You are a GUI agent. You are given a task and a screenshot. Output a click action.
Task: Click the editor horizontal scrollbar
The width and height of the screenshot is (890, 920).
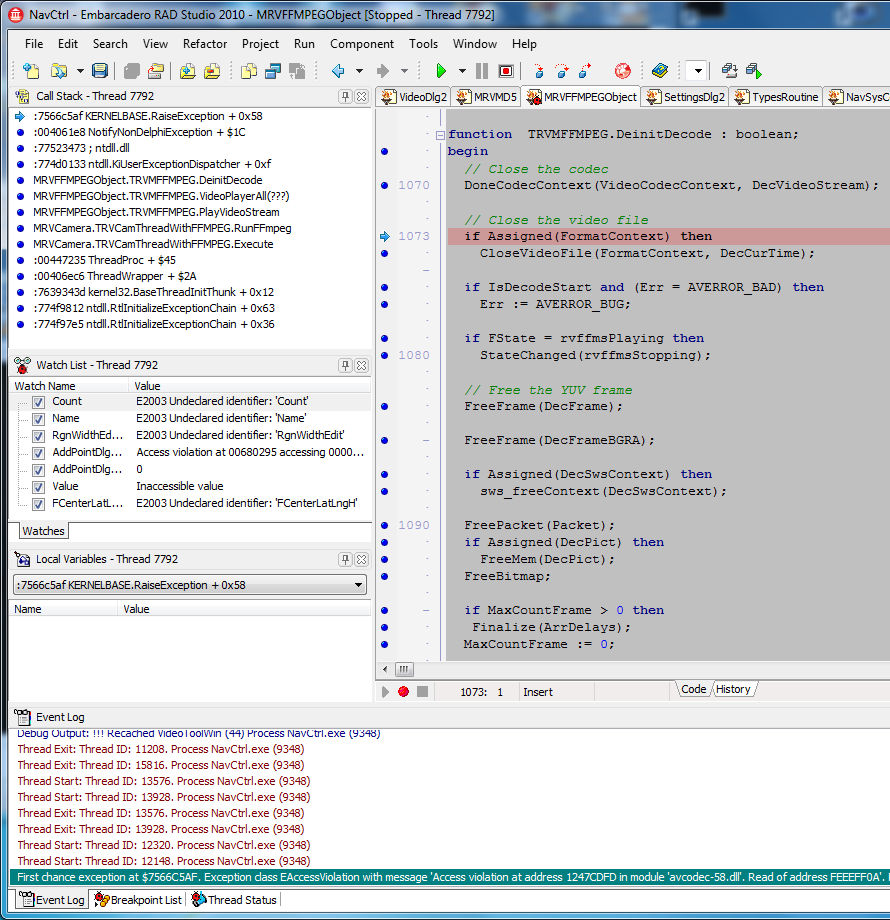[403, 669]
